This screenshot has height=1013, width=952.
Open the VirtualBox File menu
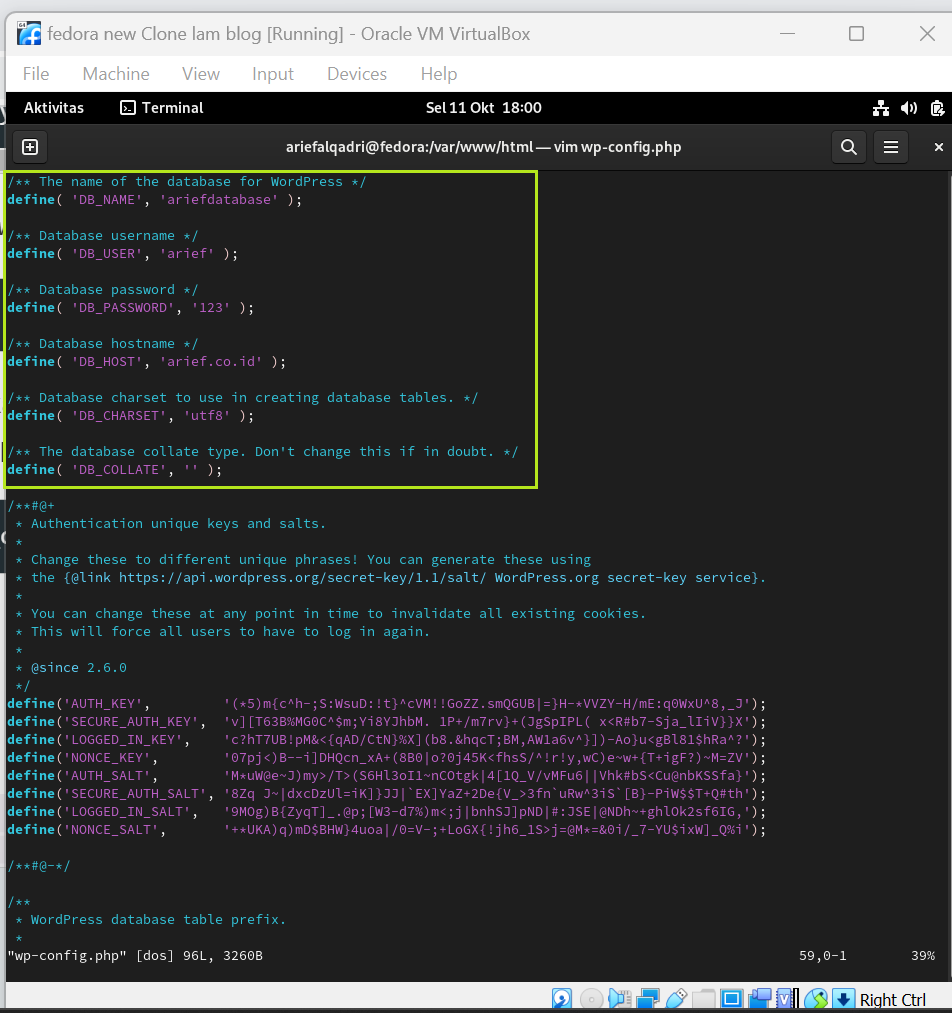click(x=36, y=74)
